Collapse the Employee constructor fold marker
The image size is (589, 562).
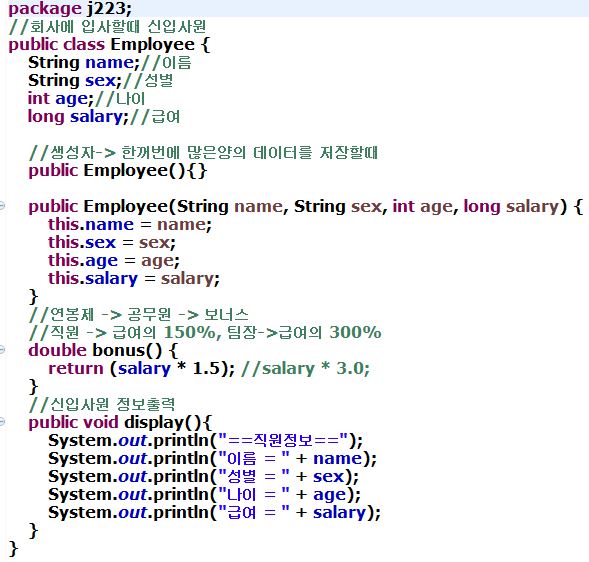pos(2,206)
